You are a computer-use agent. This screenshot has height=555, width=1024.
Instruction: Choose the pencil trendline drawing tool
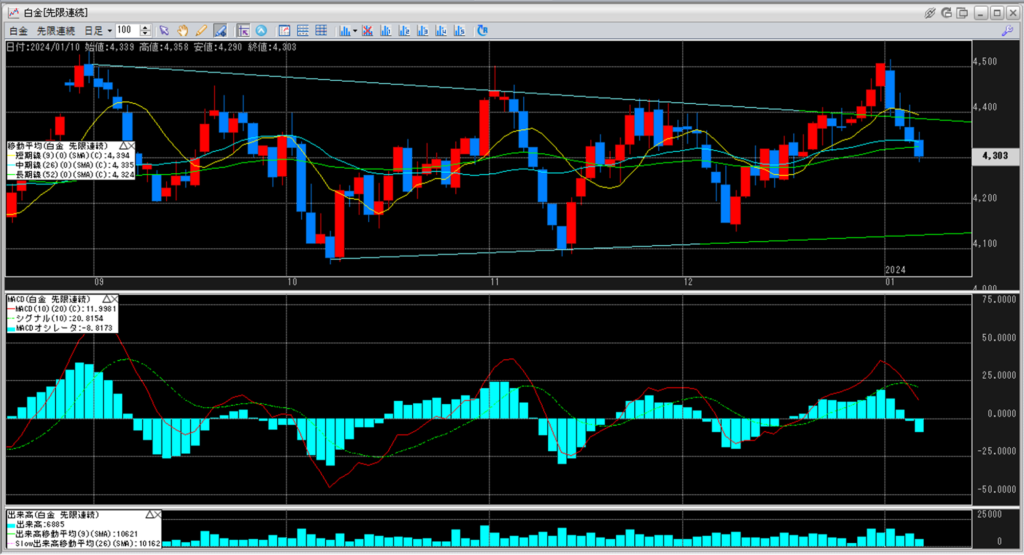coord(202,31)
